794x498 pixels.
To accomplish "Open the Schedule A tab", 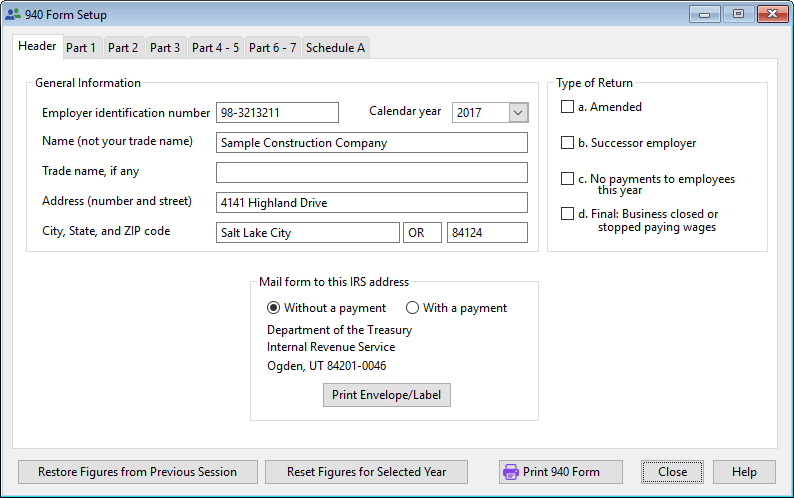I will (x=335, y=48).
